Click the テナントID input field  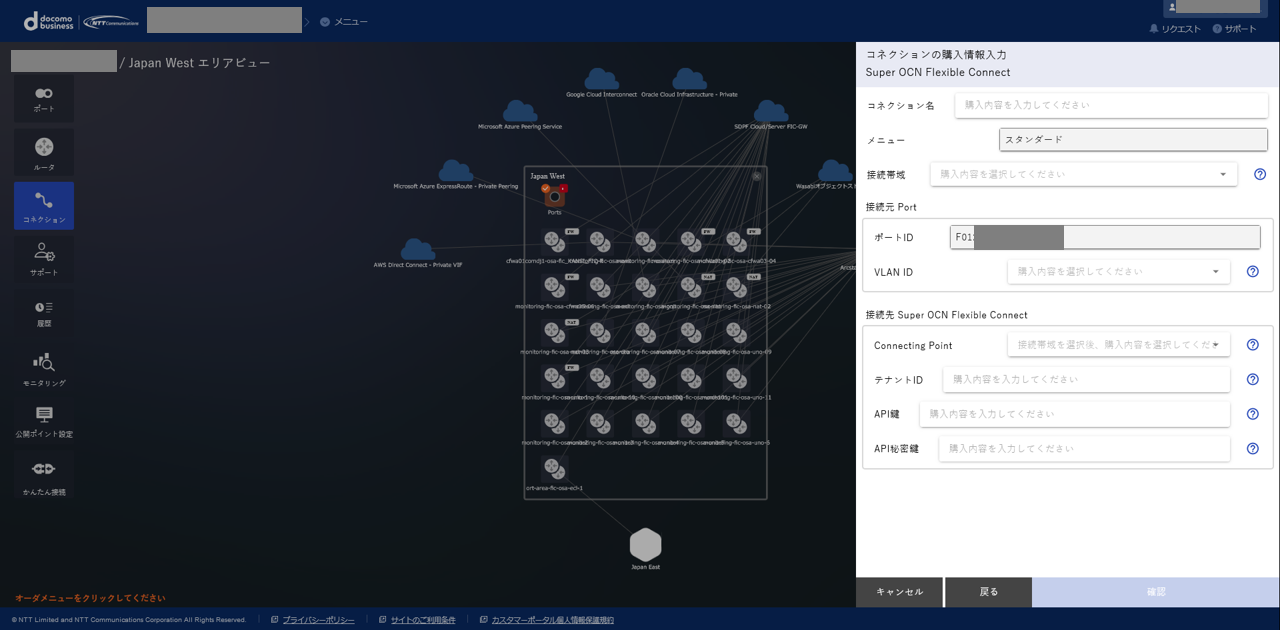pos(1086,380)
